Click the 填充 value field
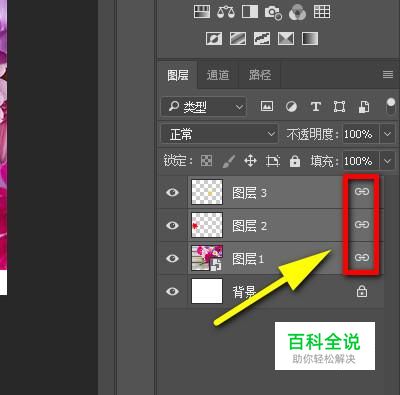The width and height of the screenshot is (400, 395). click(x=361, y=161)
